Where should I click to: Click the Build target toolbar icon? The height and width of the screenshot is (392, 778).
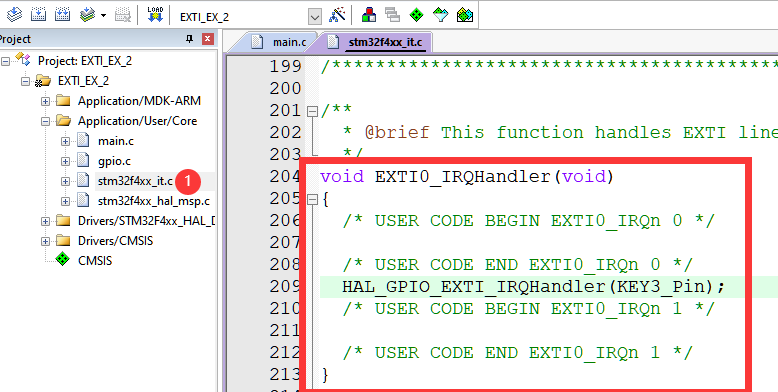tap(38, 14)
